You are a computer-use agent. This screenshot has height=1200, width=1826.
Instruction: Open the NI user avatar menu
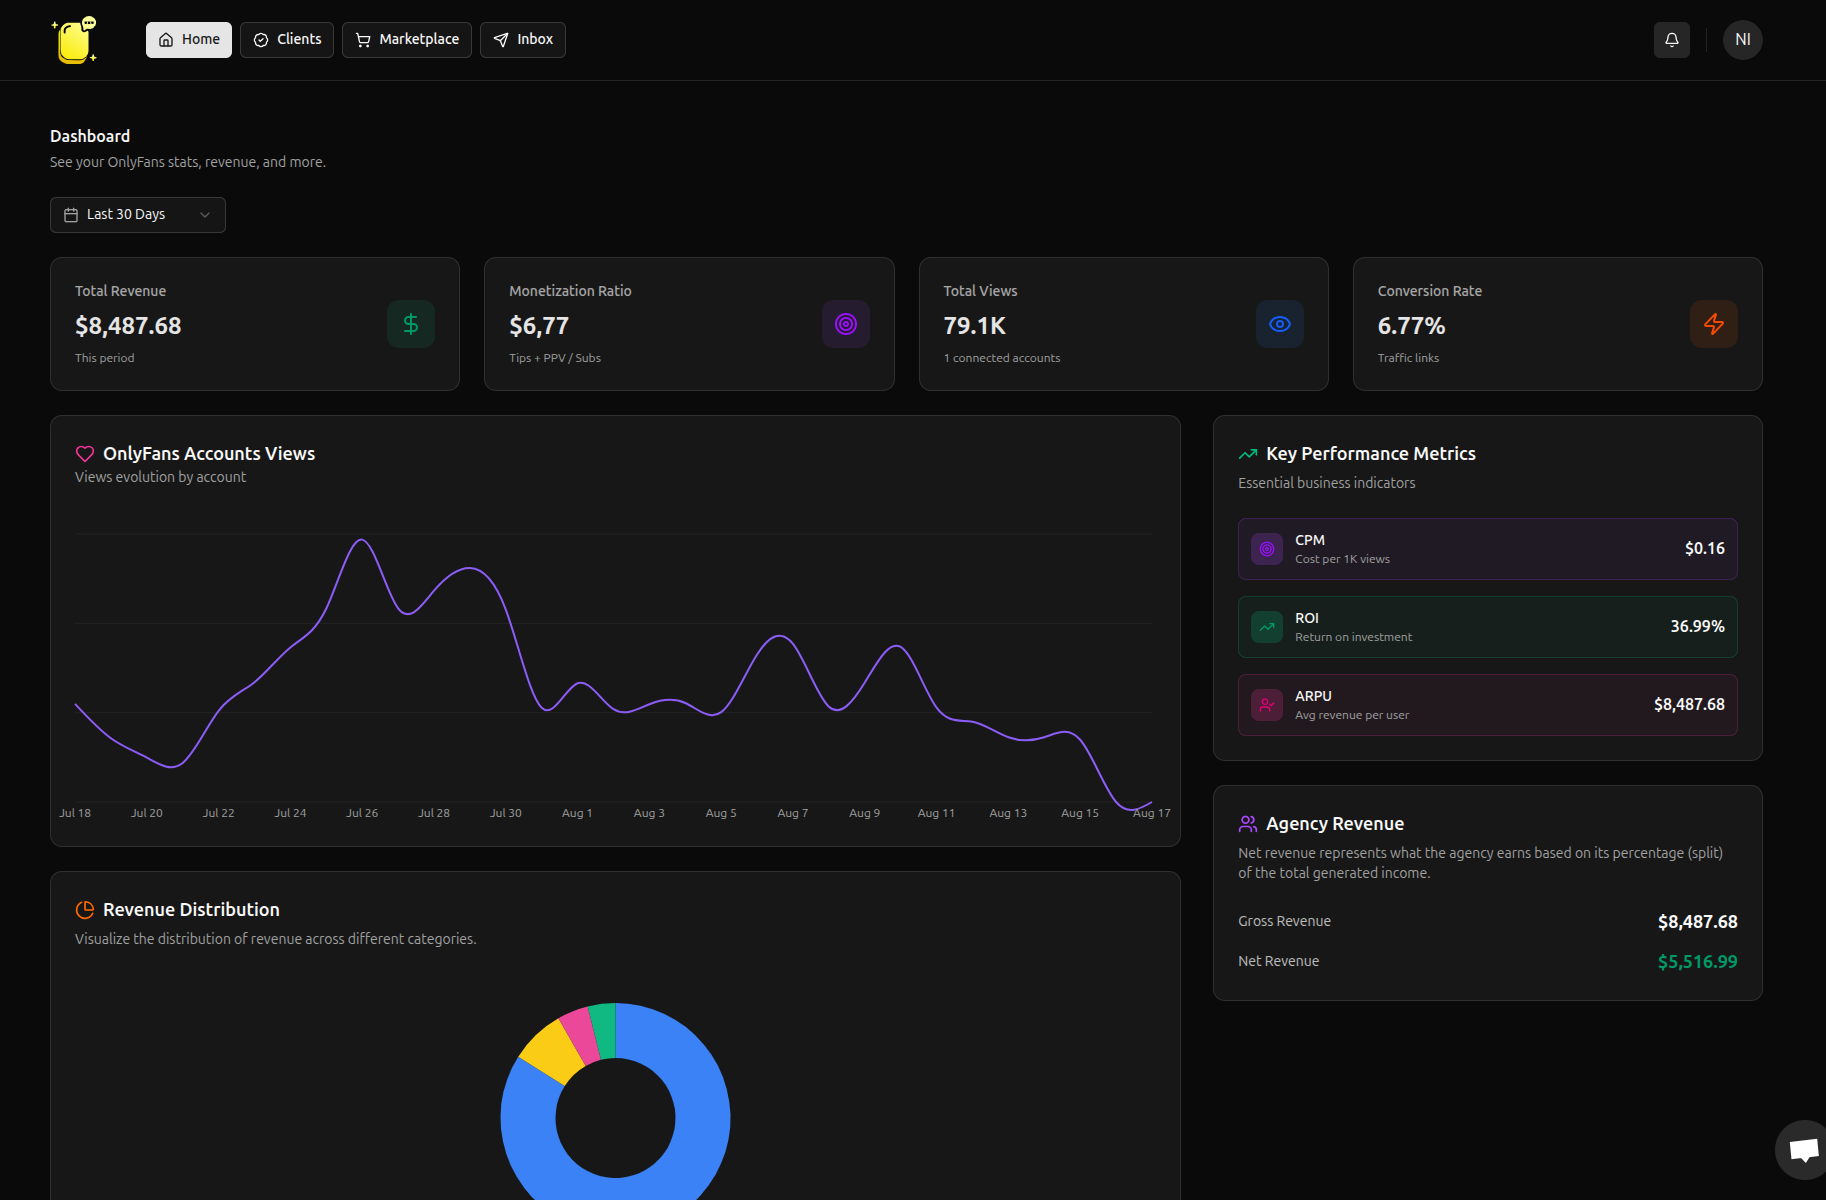point(1742,40)
